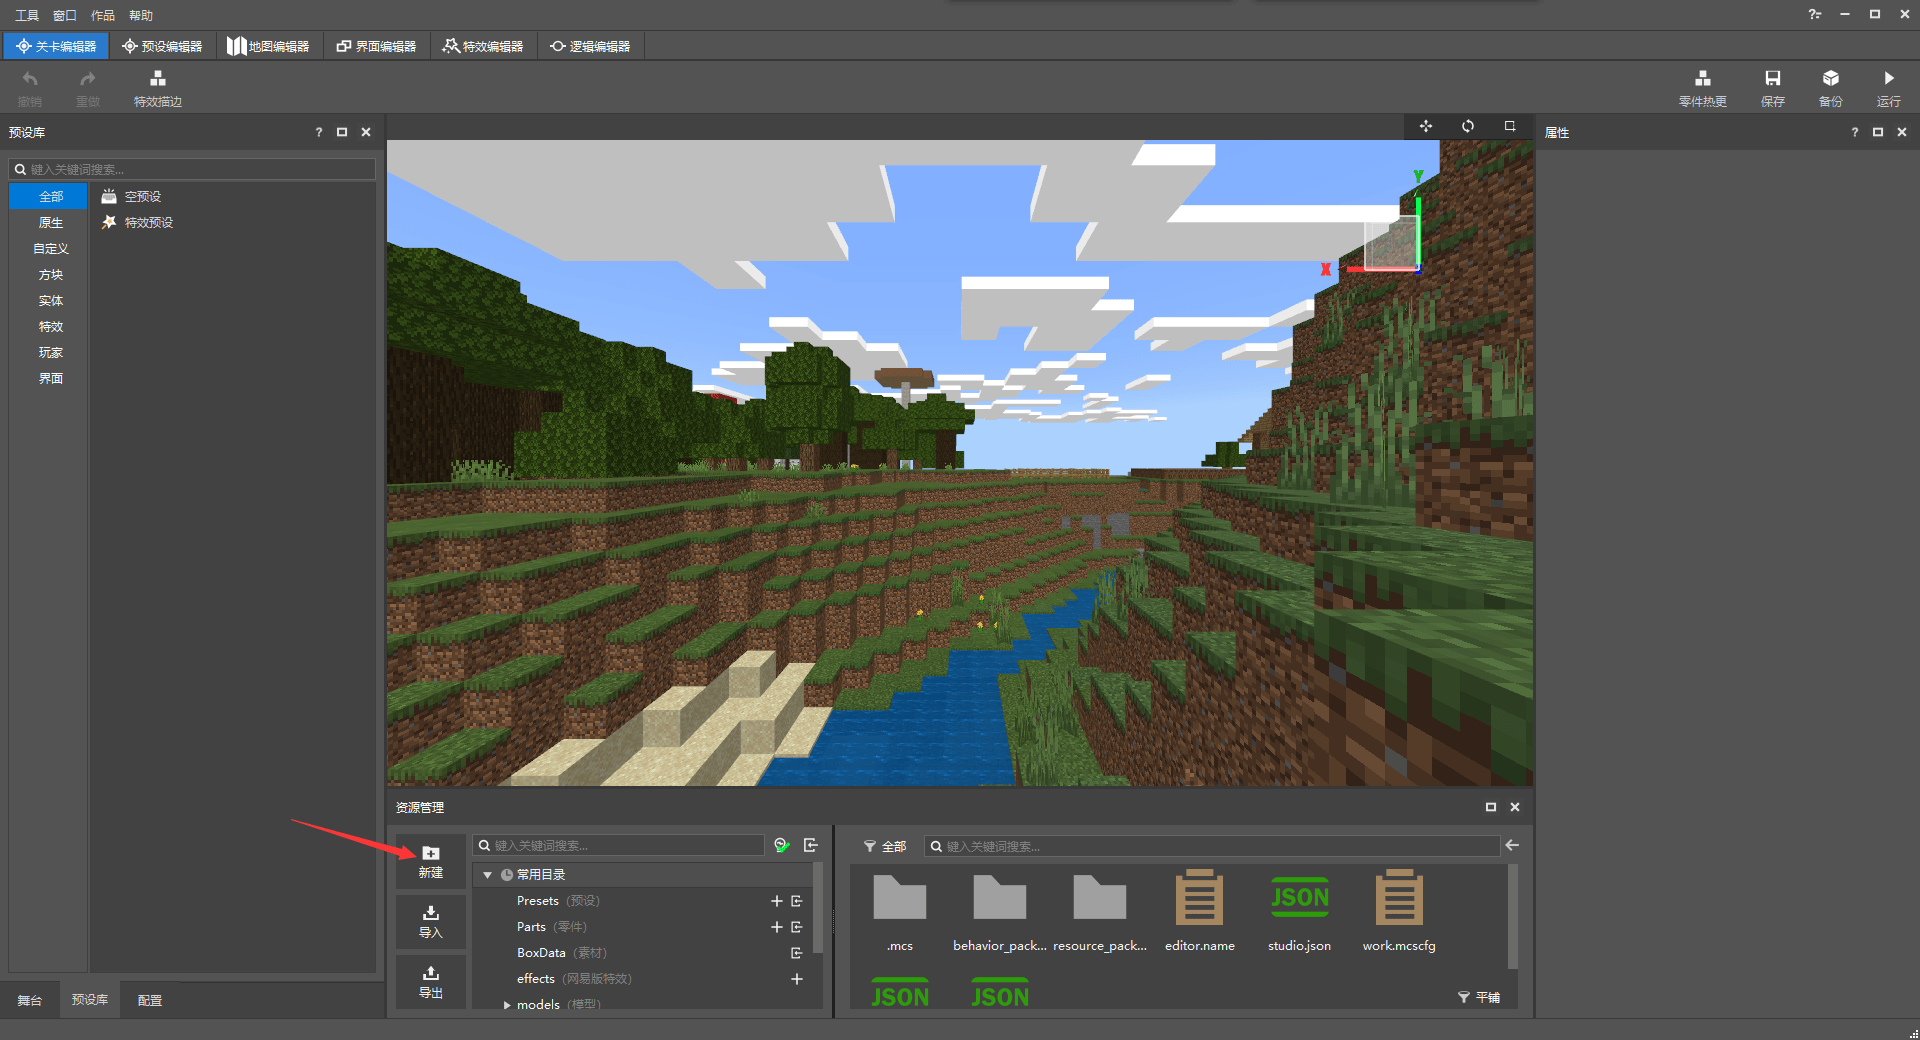Viewport: 1920px width, 1040px height.
Task: Open the 全部 file filter dropdown
Action: tap(885, 846)
